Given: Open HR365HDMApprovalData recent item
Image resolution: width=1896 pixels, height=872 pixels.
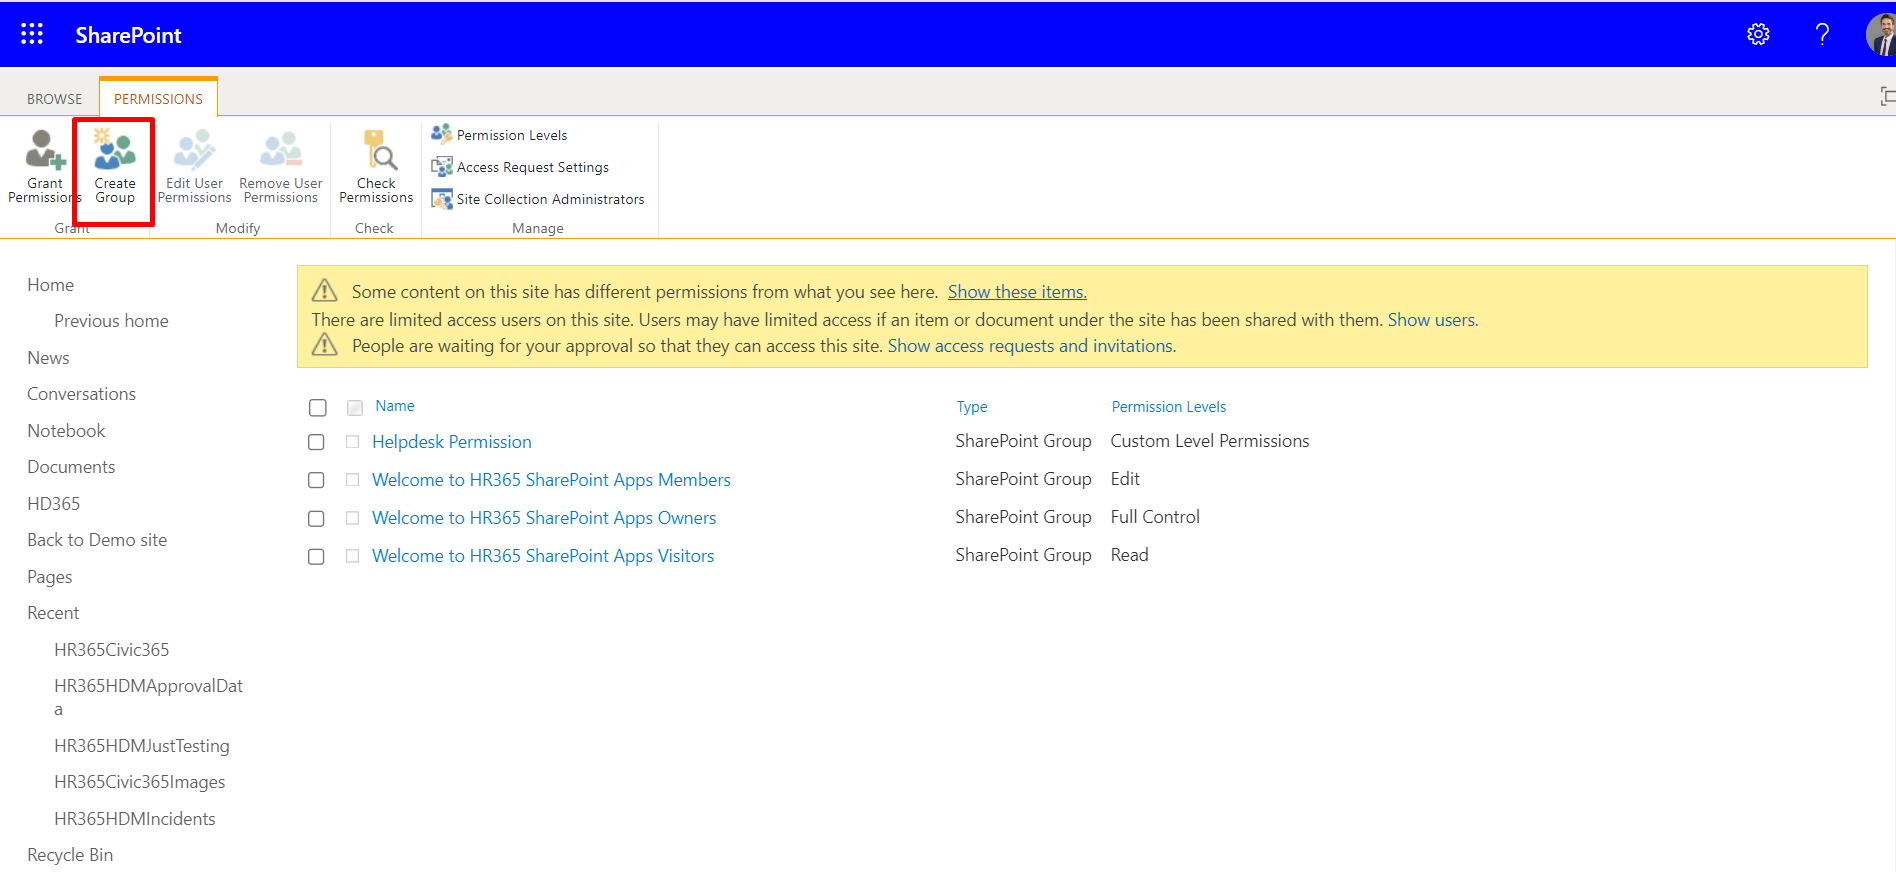Looking at the screenshot, I should point(149,697).
